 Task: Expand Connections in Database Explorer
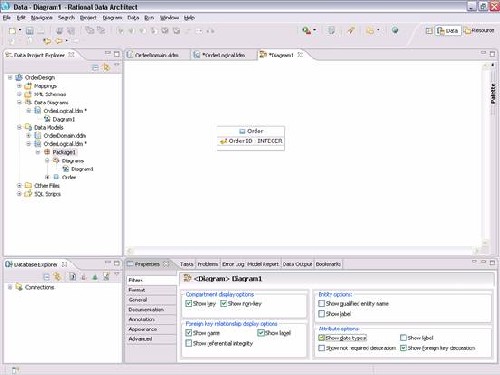pyautogui.click(x=10, y=287)
